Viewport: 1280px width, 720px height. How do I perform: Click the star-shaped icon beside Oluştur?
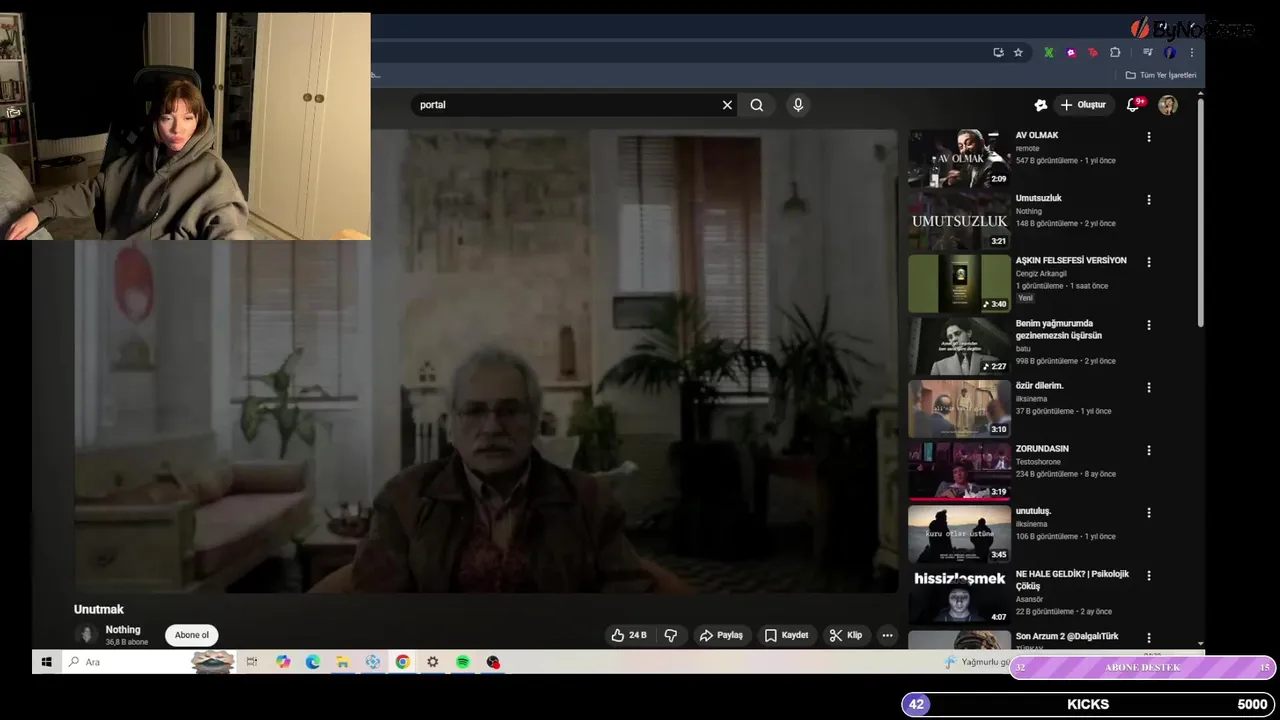[1040, 105]
